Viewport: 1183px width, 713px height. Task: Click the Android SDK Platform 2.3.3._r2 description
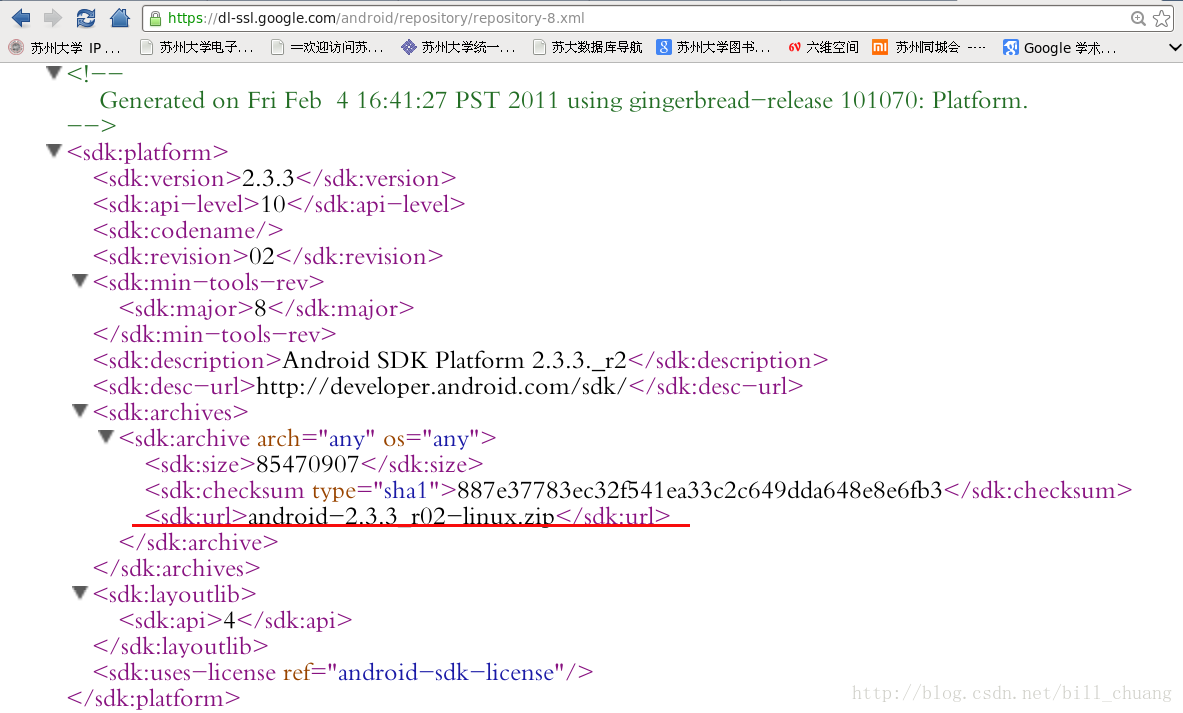[x=454, y=361]
